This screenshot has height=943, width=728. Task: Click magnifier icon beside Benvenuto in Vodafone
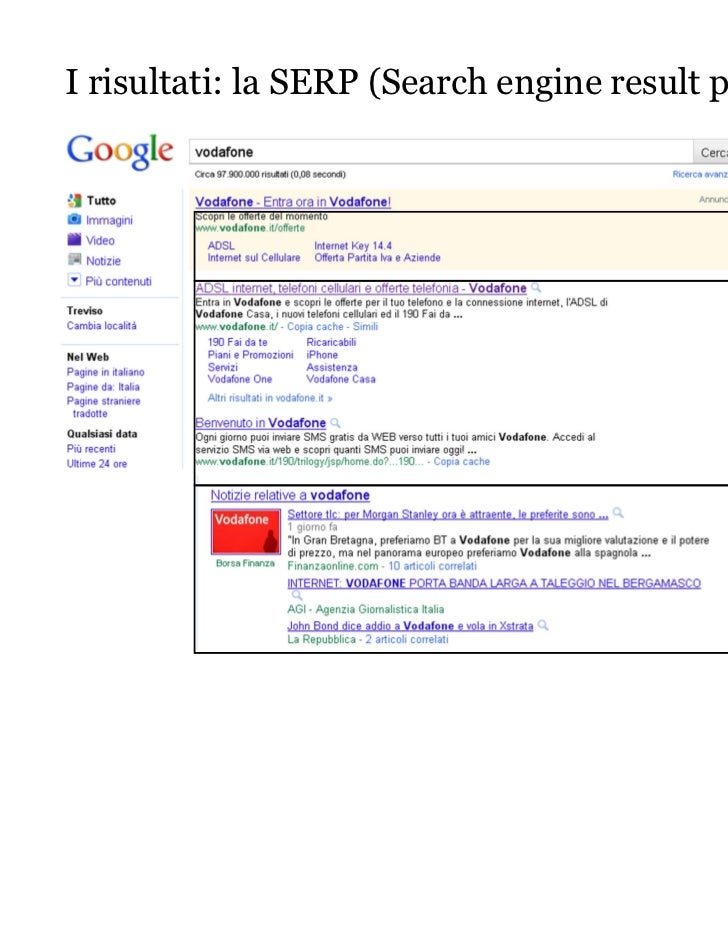pyautogui.click(x=335, y=423)
